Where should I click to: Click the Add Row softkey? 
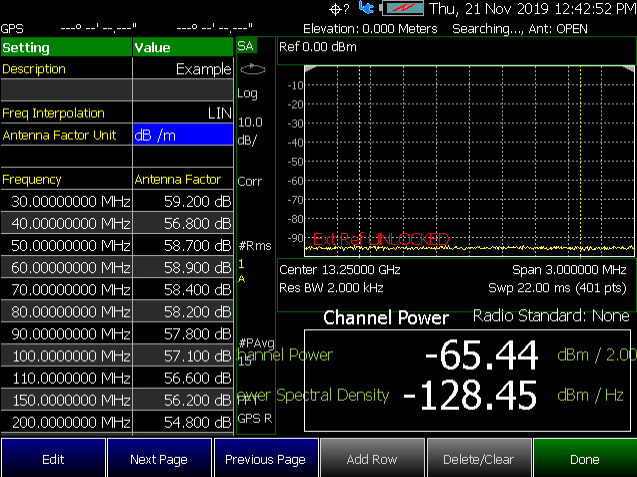372,459
